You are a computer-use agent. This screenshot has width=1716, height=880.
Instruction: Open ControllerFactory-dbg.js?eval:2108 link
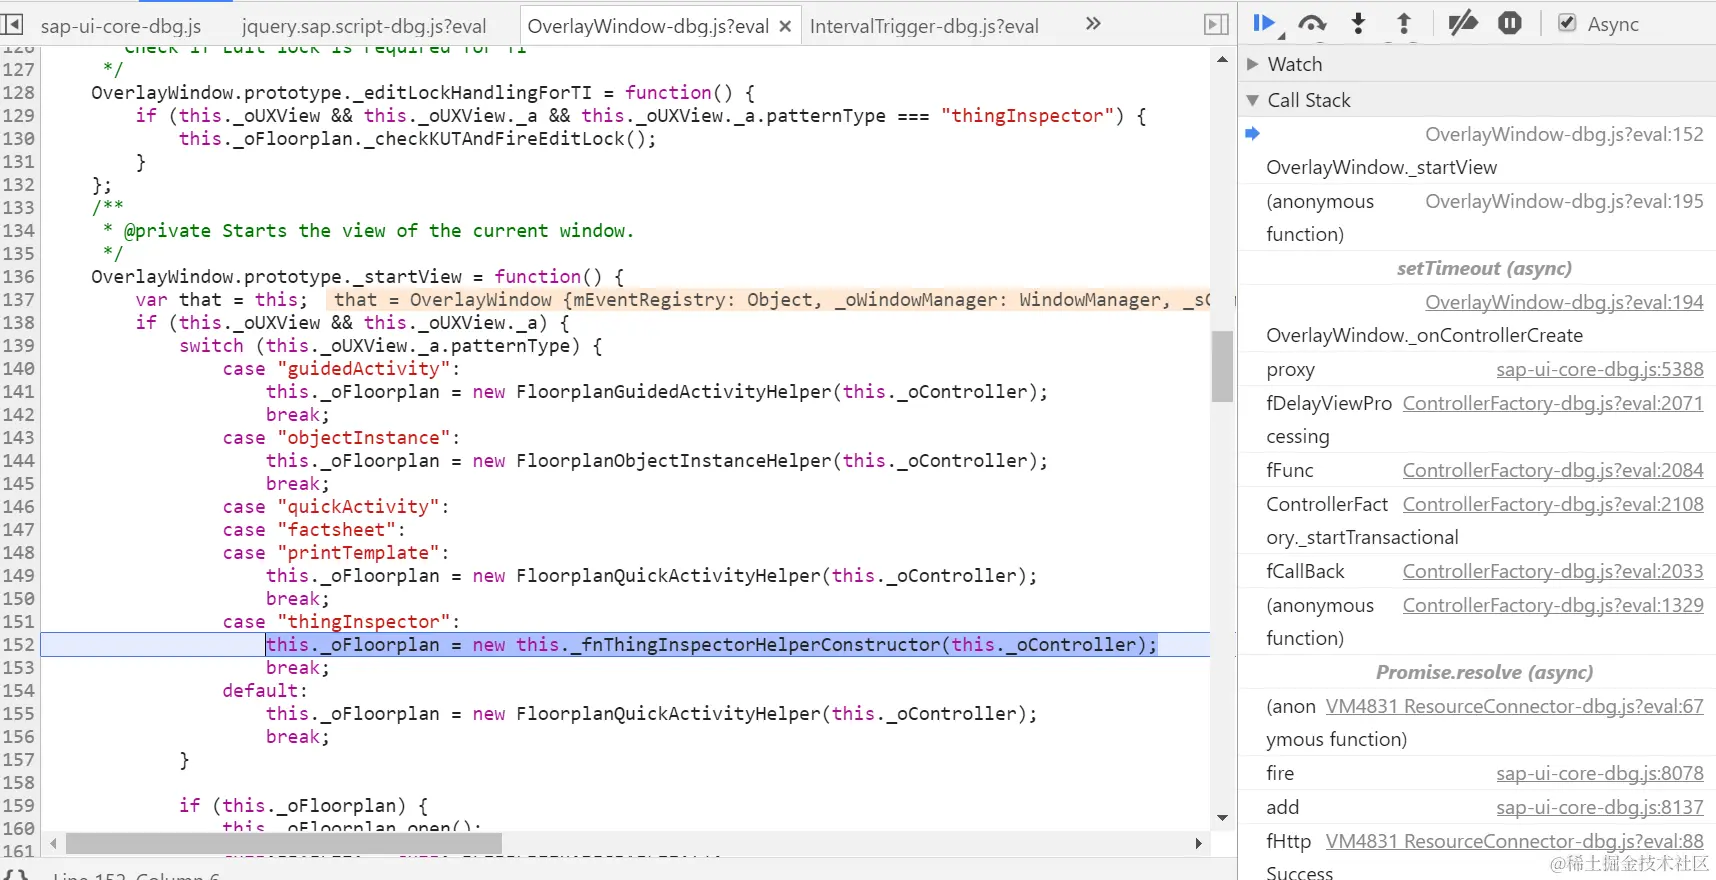click(1553, 504)
